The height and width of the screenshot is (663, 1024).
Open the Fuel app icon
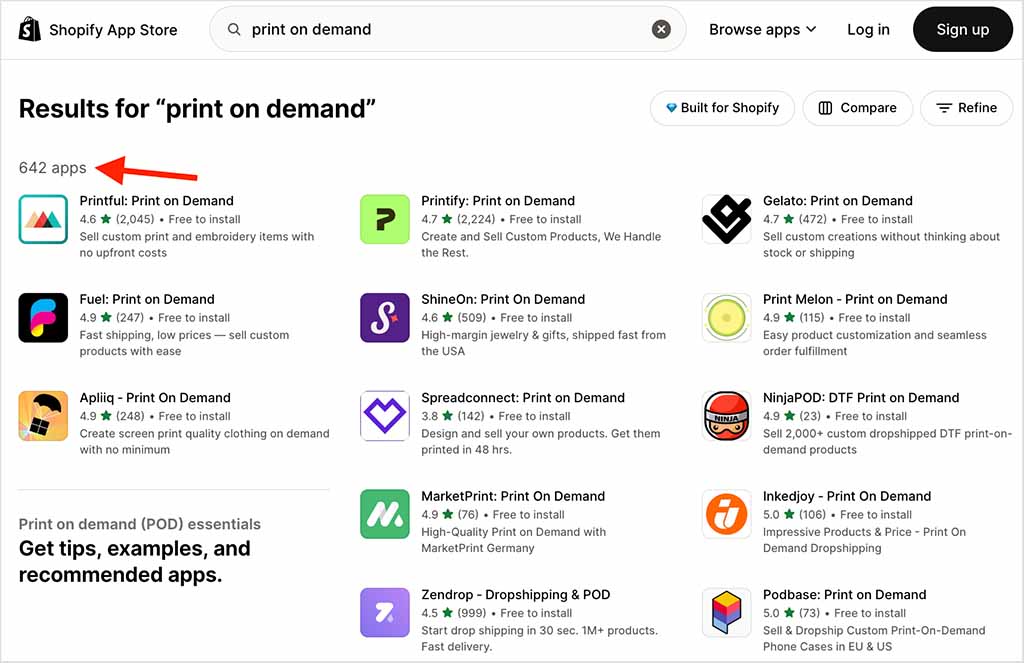pyautogui.click(x=43, y=317)
